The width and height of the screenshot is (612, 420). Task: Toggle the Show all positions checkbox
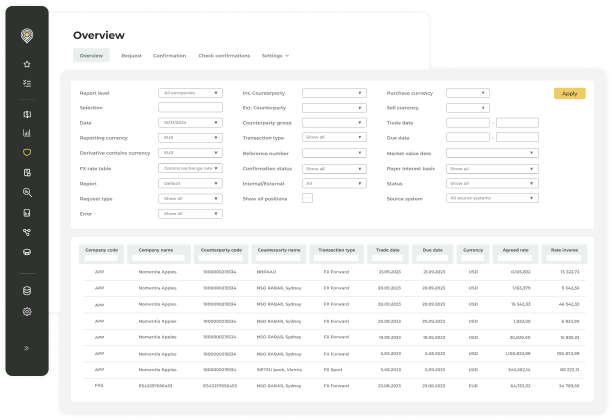click(x=307, y=198)
